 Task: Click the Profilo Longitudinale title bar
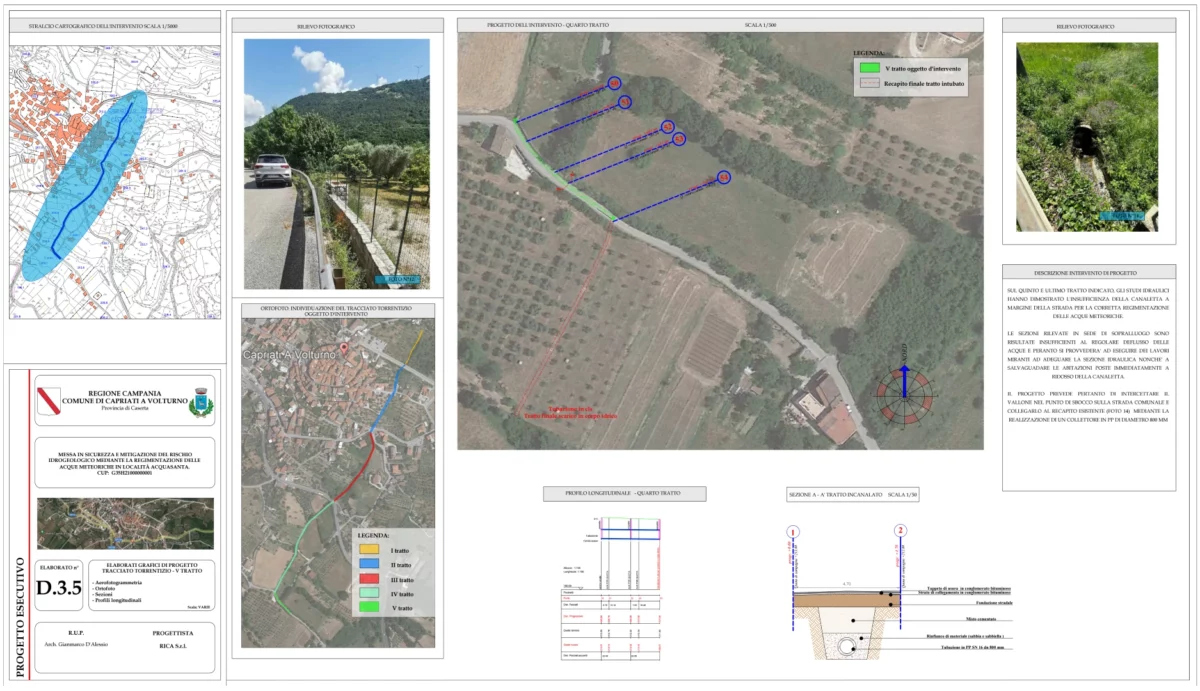pos(625,494)
